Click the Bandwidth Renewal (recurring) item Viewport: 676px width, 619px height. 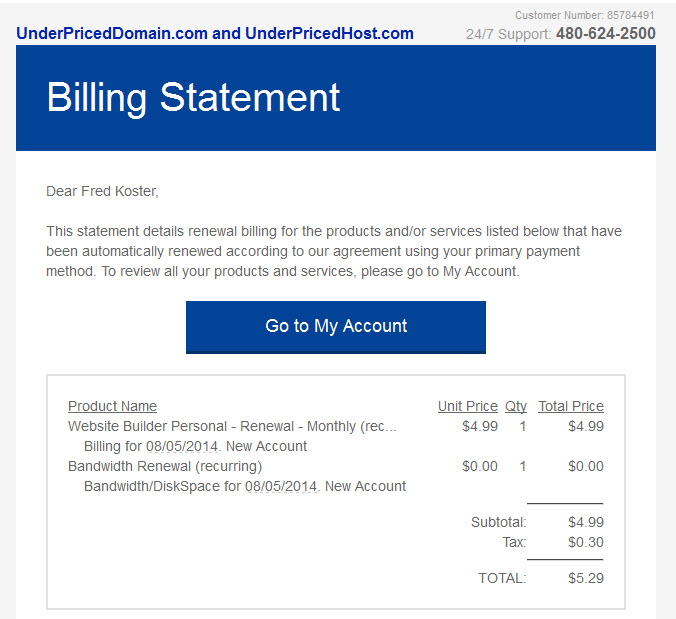coord(165,466)
